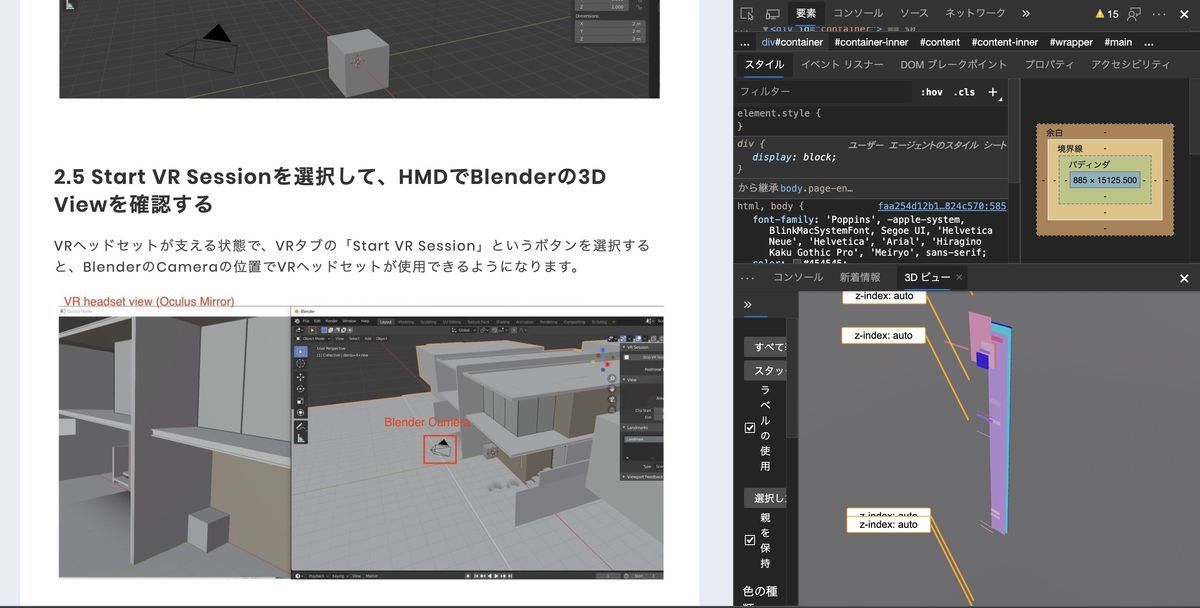Open the 新着情報 drawer tab
Viewport: 1200px width, 608px height.
point(860,277)
